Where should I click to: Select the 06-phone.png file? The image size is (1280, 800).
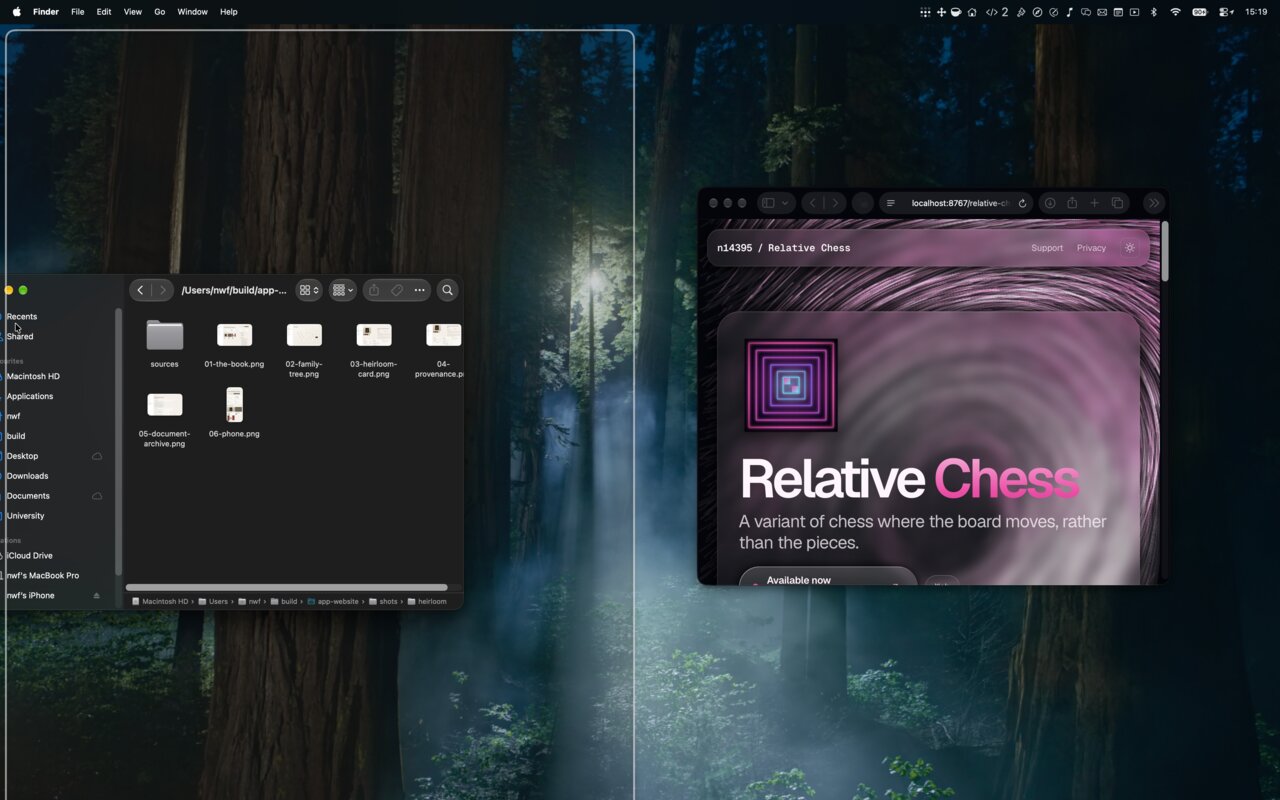[x=234, y=413]
